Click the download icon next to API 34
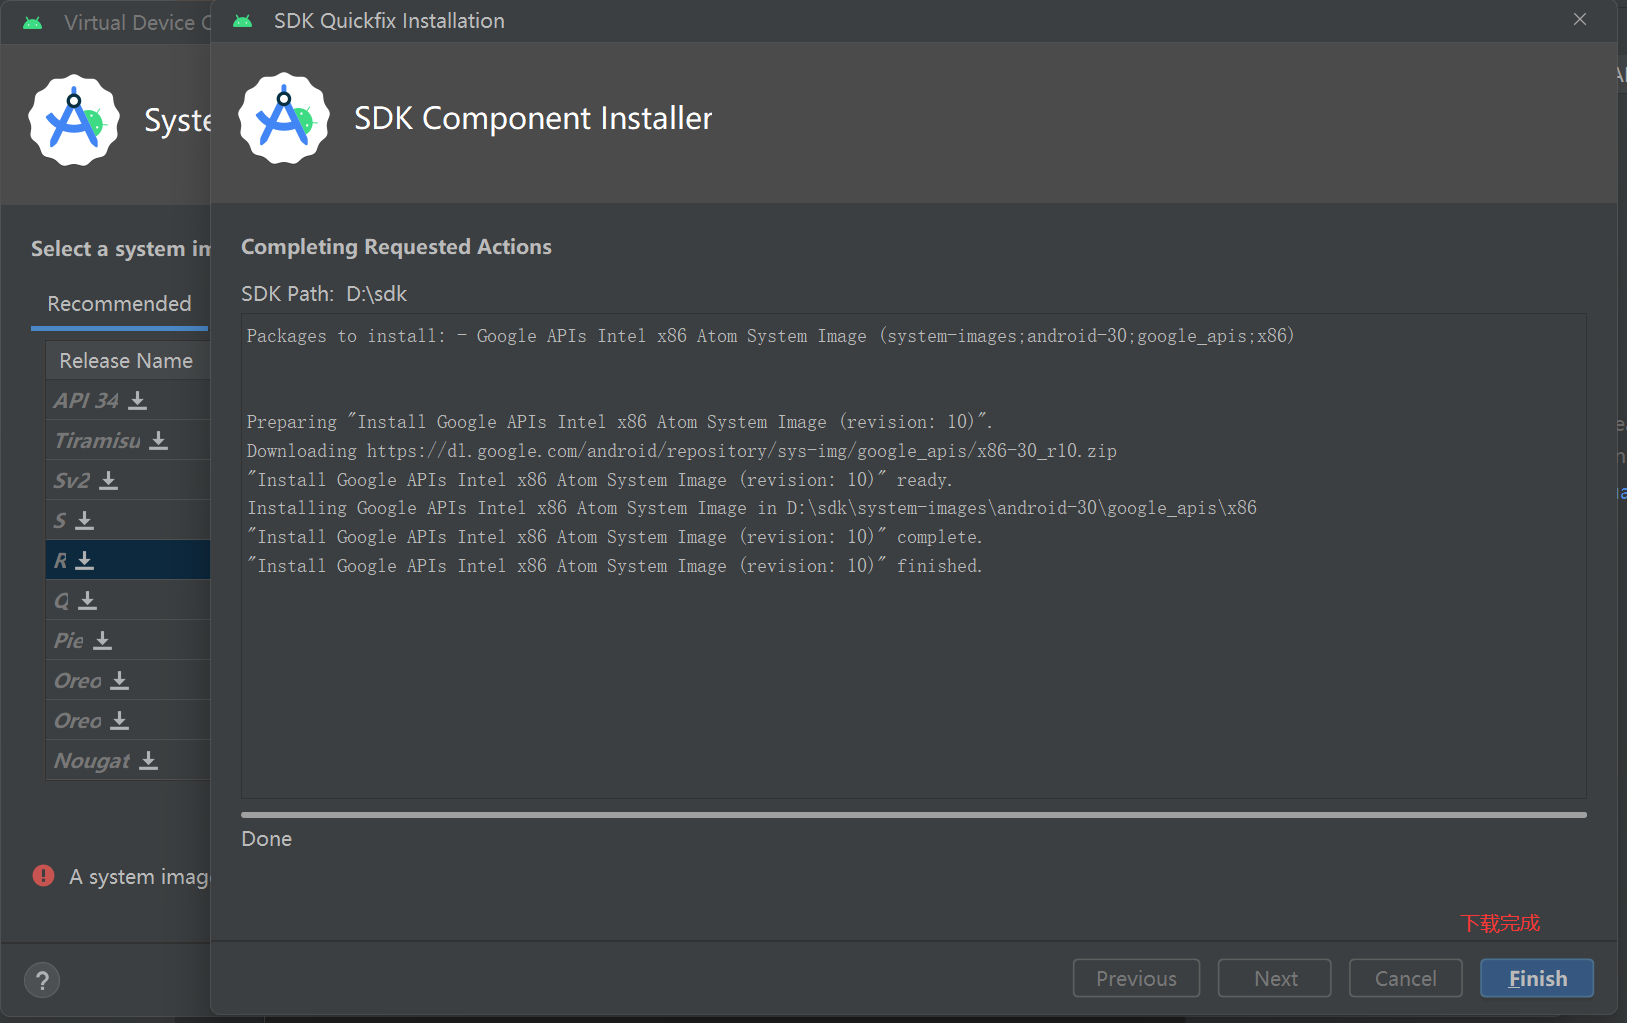Screen dimensions: 1627x1023 (x=138, y=401)
